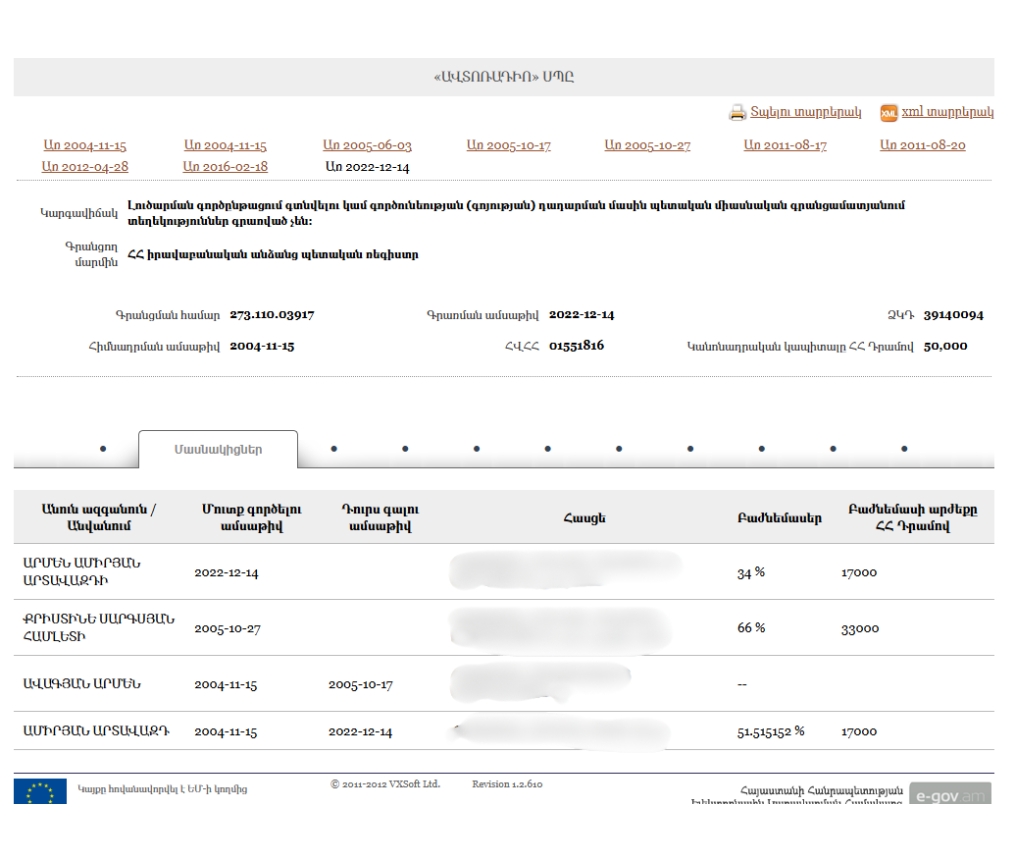Open the record dated Առ 2005-10-17
This screenshot has width=1015, height=858.
508,147
